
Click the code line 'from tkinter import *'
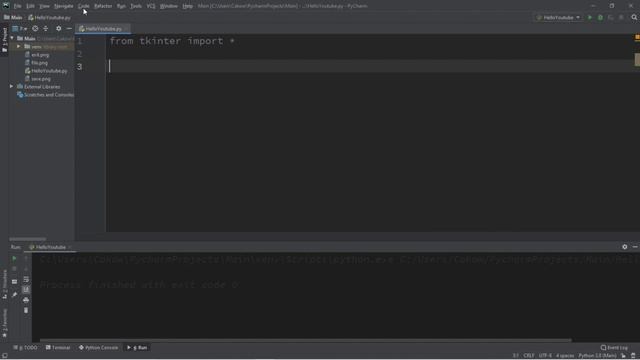tap(172, 41)
